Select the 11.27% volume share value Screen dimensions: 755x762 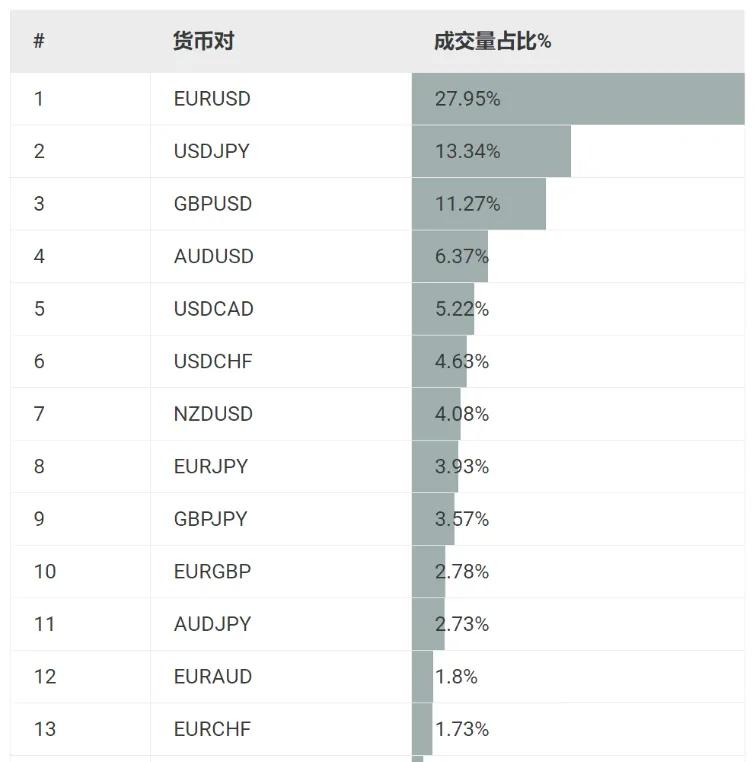point(468,204)
